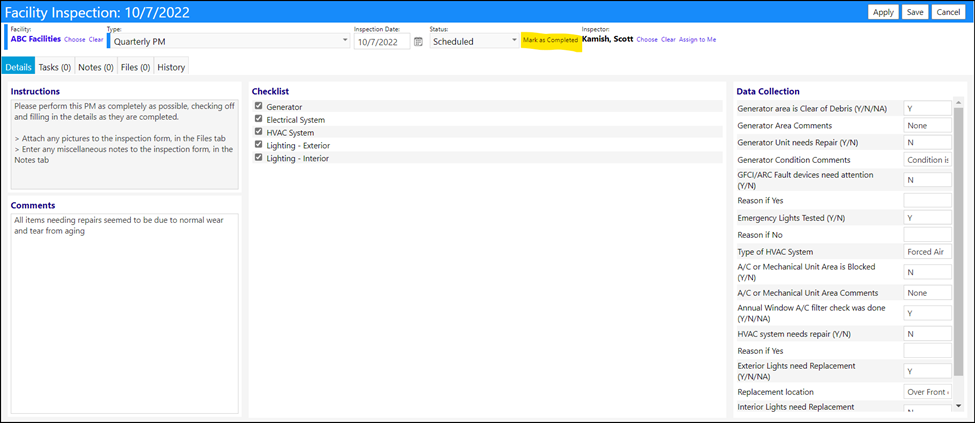Viewport: 975px width, 423px height.
Task: Edit the Generator Unit needs Repair field
Action: [x=927, y=142]
